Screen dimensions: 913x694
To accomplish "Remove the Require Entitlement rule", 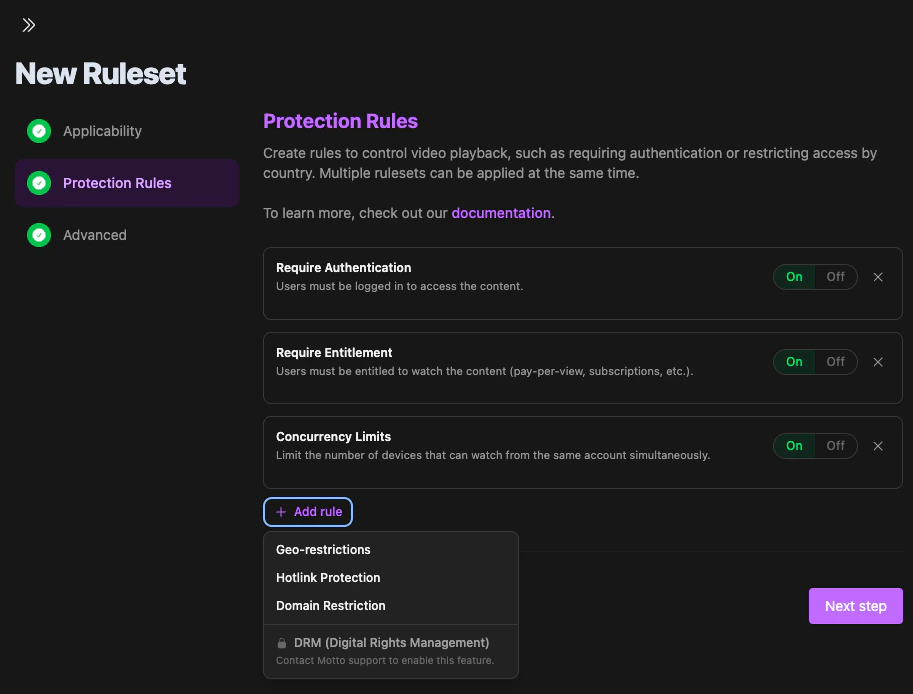I will click(878, 362).
